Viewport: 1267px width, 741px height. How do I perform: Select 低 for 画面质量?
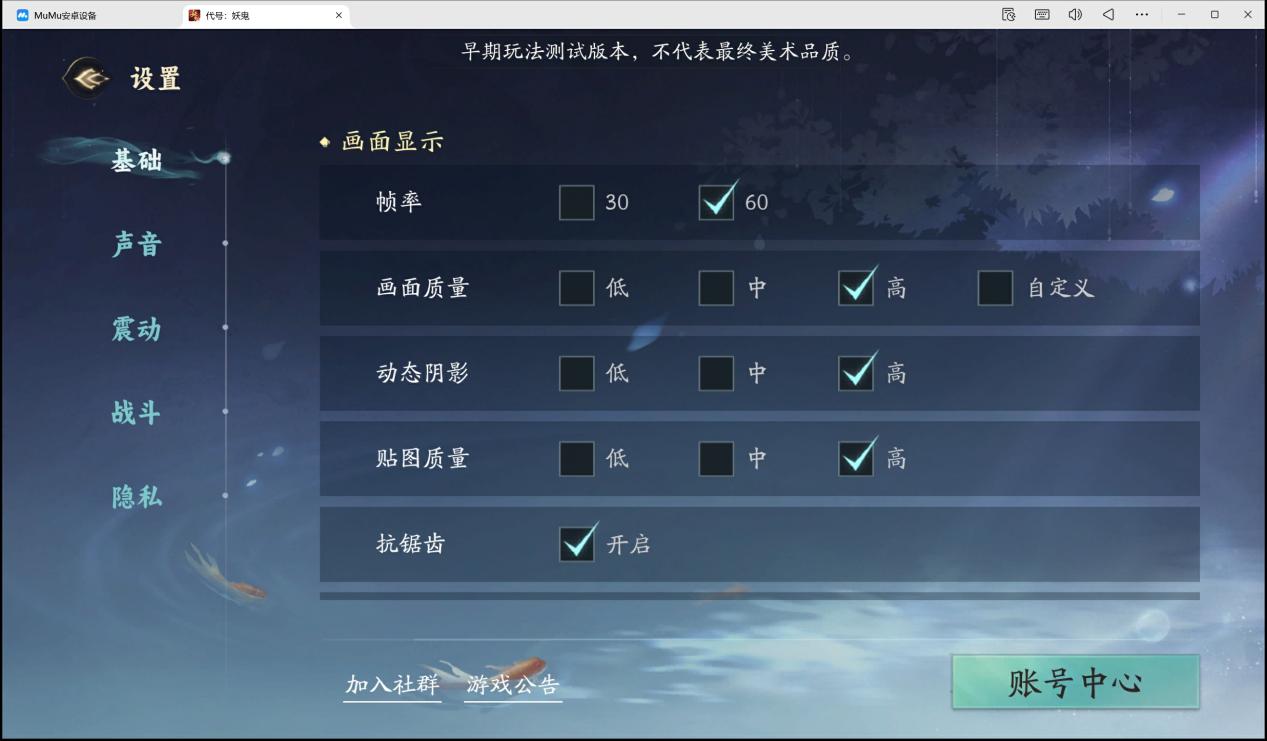(x=577, y=288)
